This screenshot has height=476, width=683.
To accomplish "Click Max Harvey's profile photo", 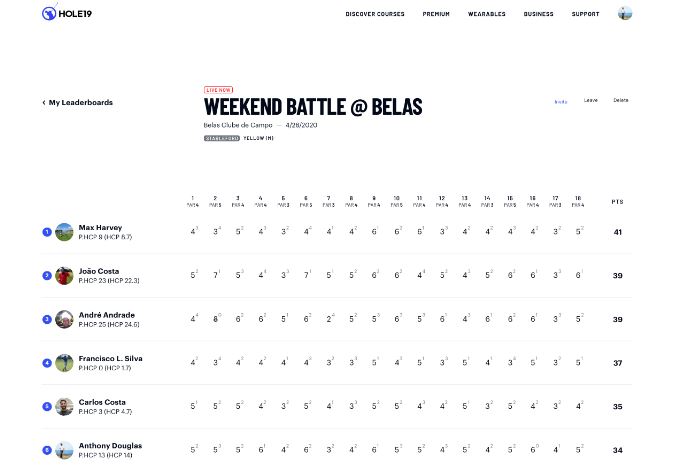I will [65, 232].
